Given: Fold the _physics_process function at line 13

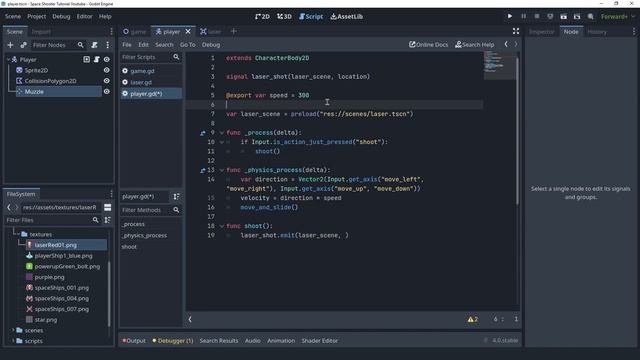Looking at the screenshot, I should [222, 170].
